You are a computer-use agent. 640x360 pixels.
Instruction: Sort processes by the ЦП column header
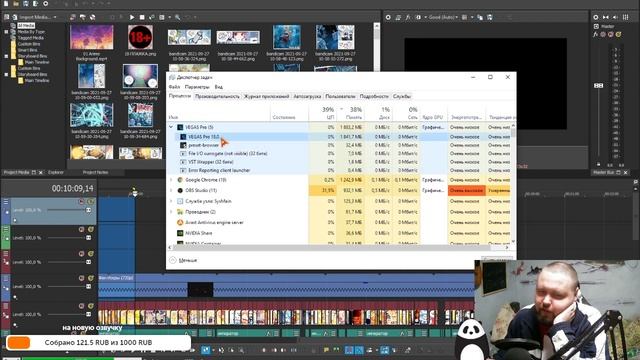(x=323, y=113)
